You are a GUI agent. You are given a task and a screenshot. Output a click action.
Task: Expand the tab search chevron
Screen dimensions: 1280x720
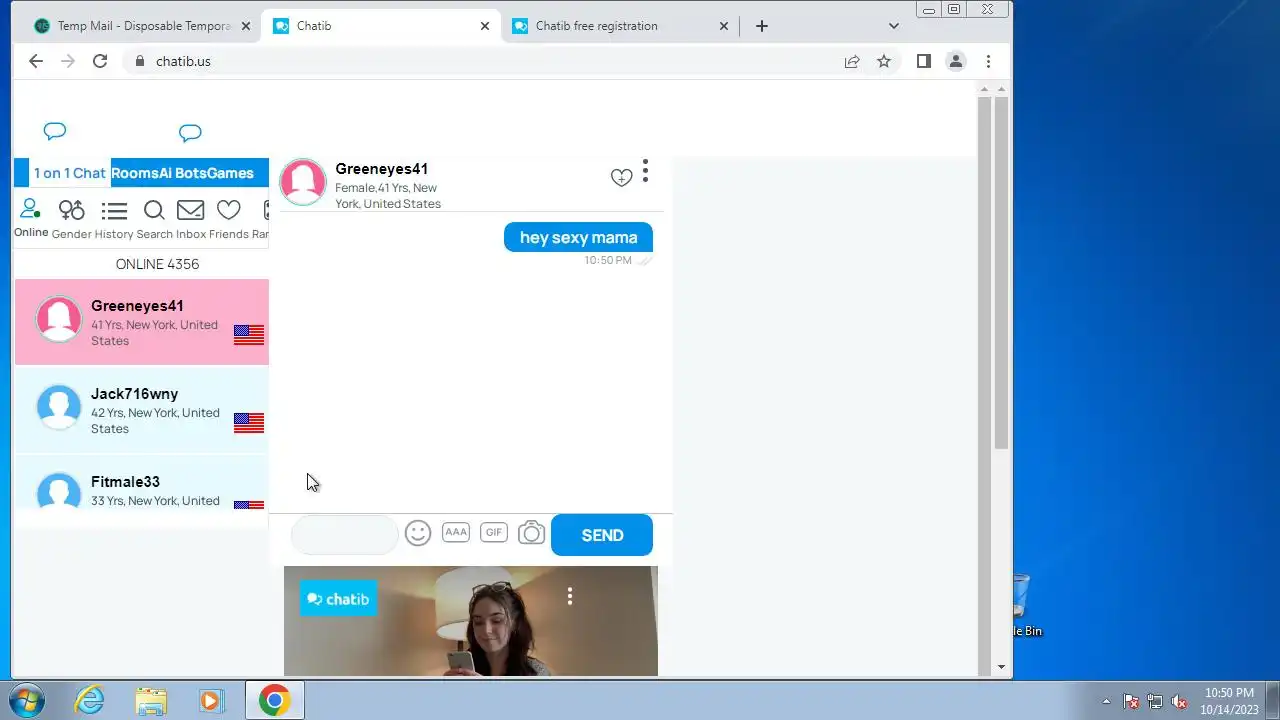[x=894, y=26]
